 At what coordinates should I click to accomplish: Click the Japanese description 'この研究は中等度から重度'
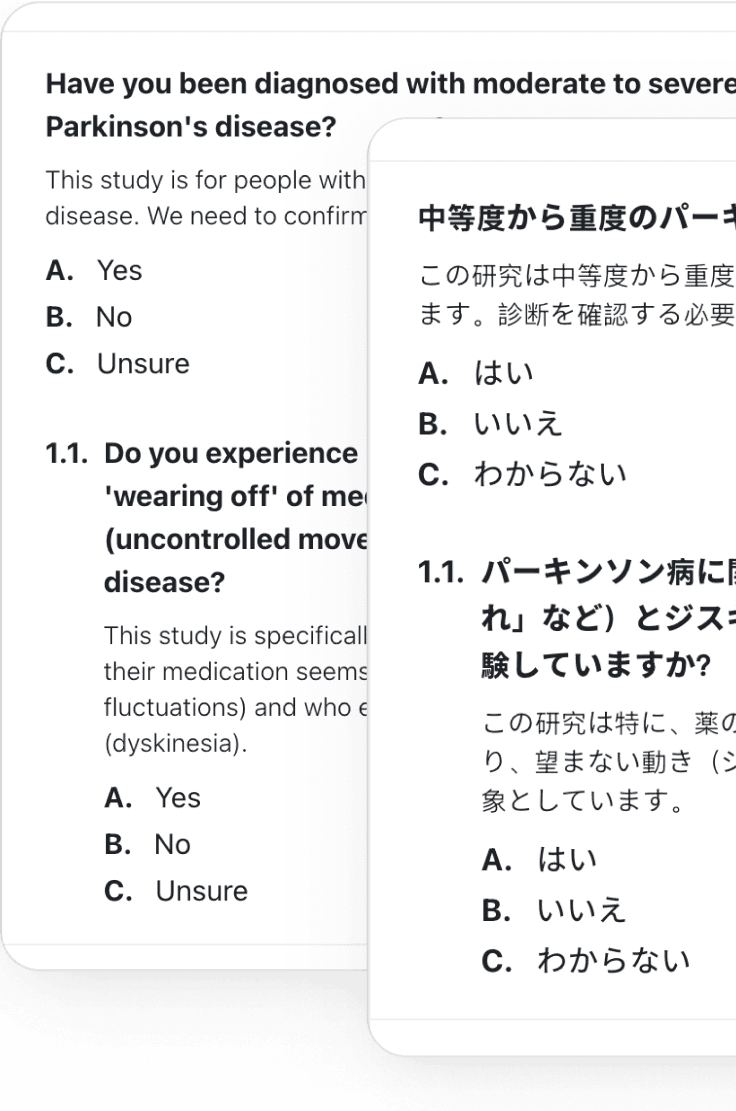tap(575, 275)
